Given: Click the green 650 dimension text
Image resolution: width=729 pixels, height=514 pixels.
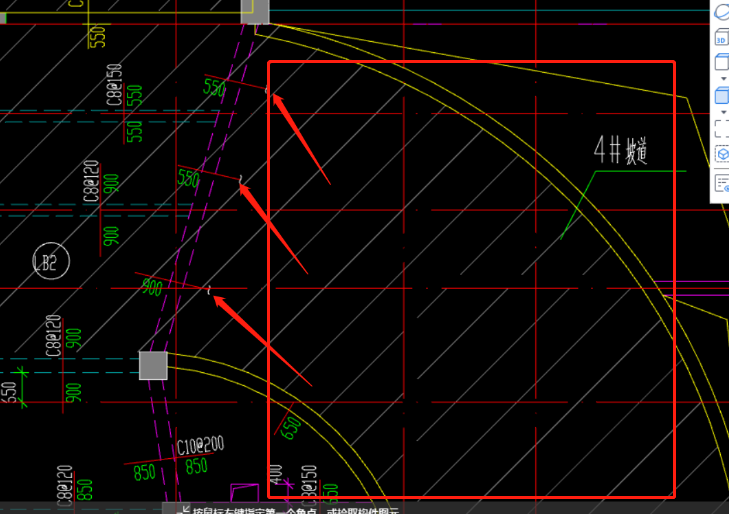Looking at the screenshot, I should [x=291, y=428].
